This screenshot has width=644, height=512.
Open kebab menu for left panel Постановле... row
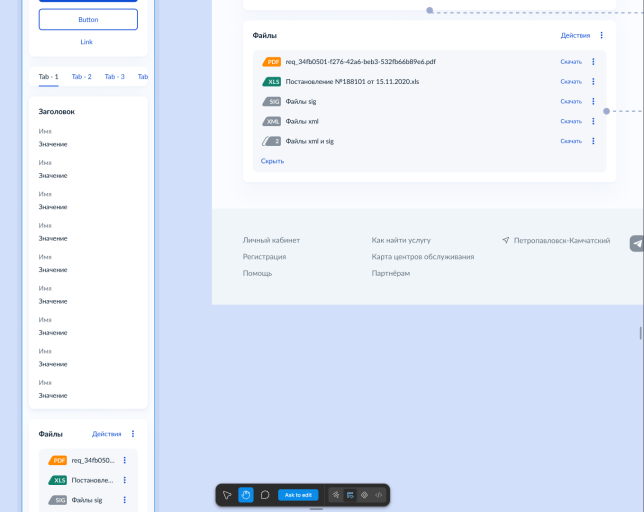point(124,480)
